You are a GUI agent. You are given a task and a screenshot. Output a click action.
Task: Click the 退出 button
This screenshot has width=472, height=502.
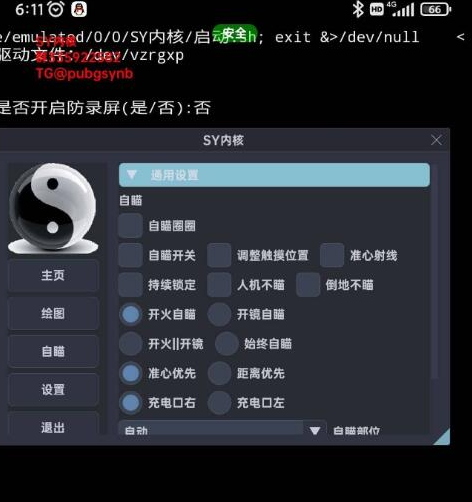53,424
